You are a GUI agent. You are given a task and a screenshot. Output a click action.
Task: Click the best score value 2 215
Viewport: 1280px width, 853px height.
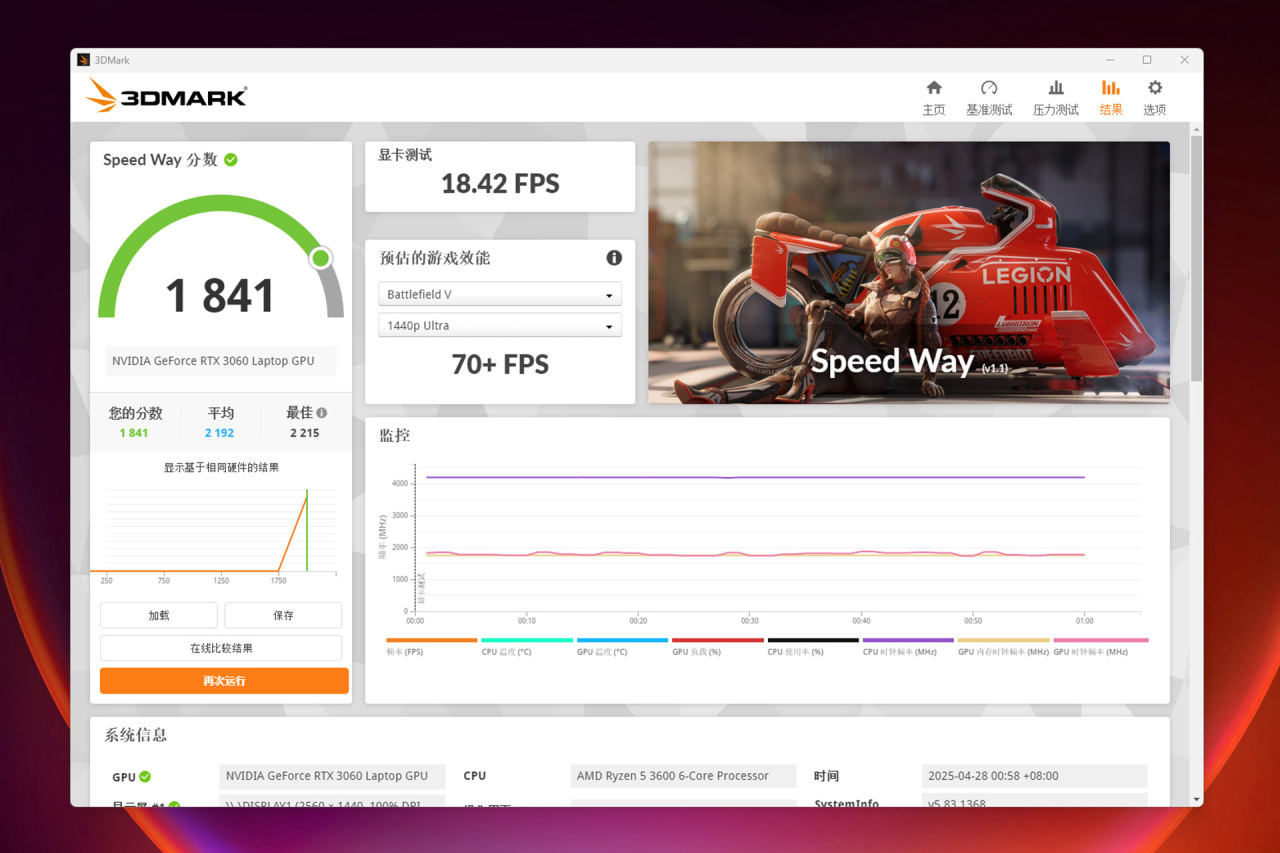(x=305, y=433)
